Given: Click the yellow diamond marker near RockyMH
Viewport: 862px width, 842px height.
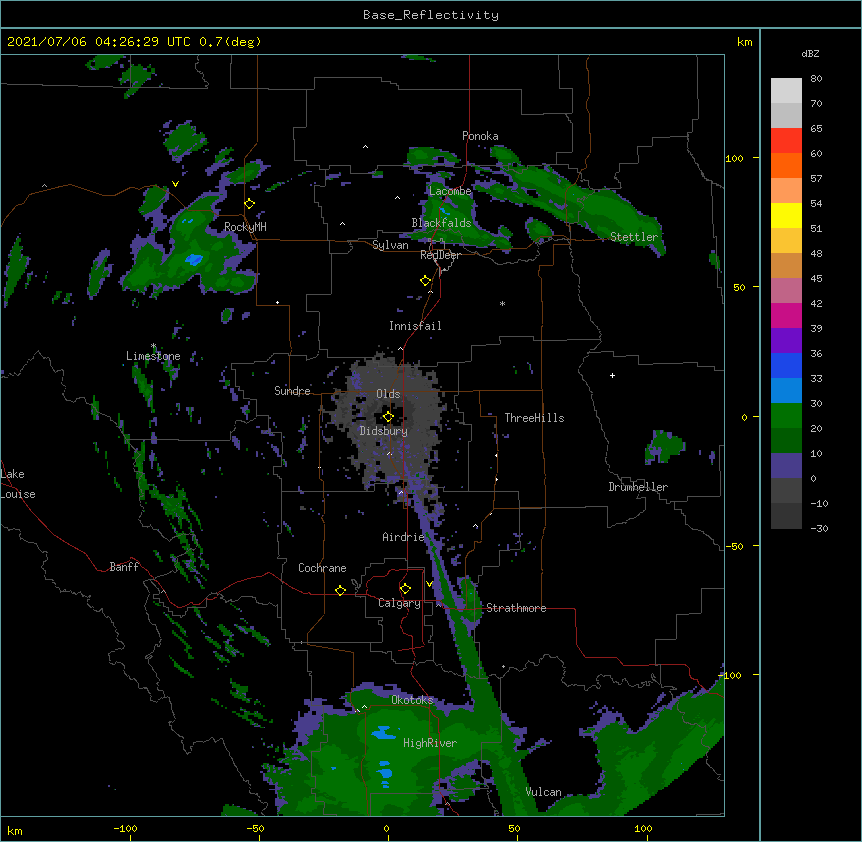Looking at the screenshot, I should [x=250, y=204].
